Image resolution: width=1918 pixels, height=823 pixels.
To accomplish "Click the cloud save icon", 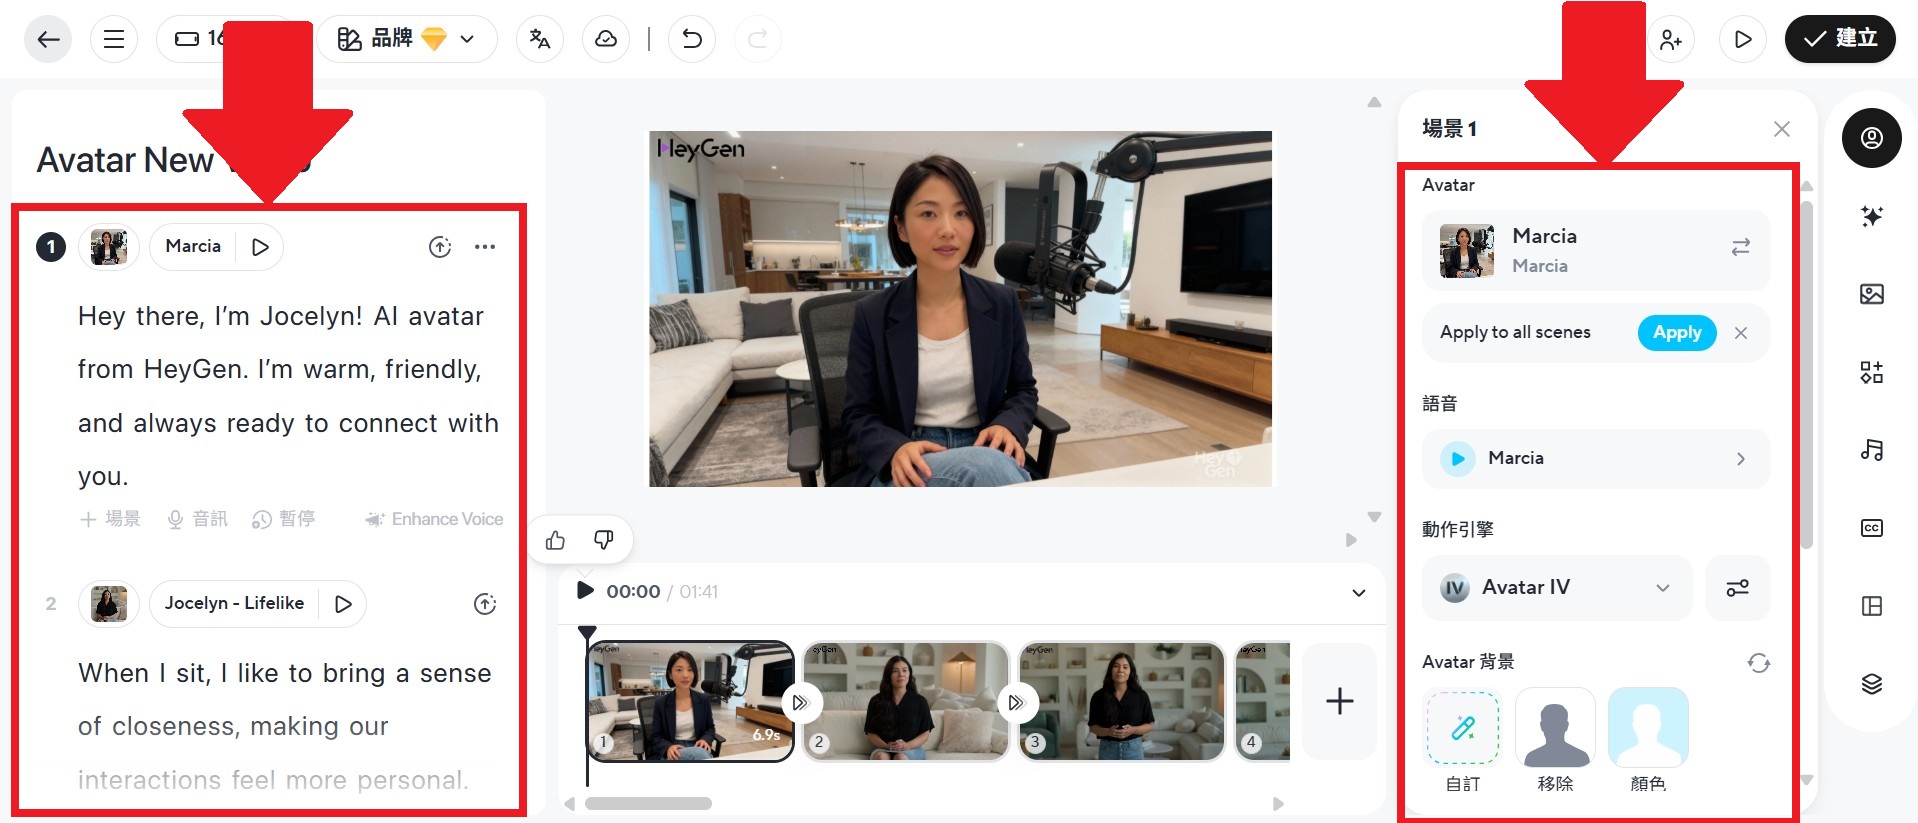I will (606, 39).
